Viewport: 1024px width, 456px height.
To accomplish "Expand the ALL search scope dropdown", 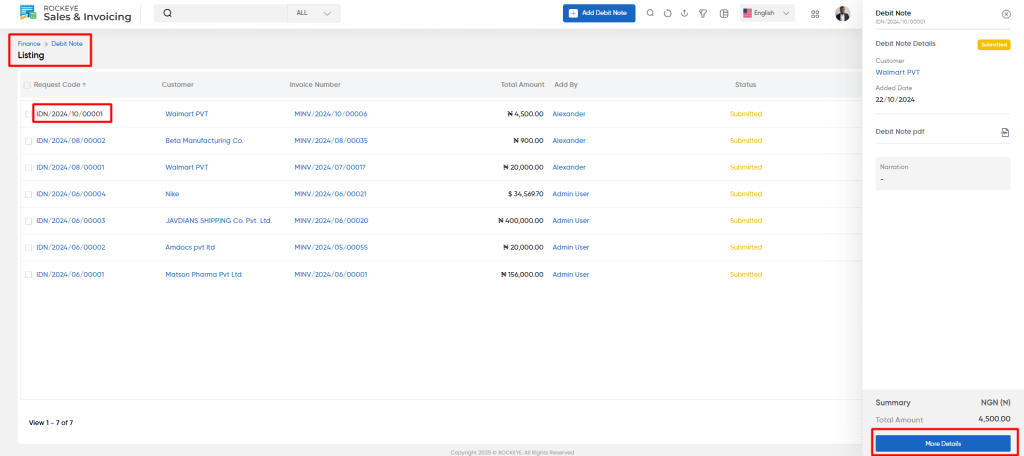I will coord(313,13).
